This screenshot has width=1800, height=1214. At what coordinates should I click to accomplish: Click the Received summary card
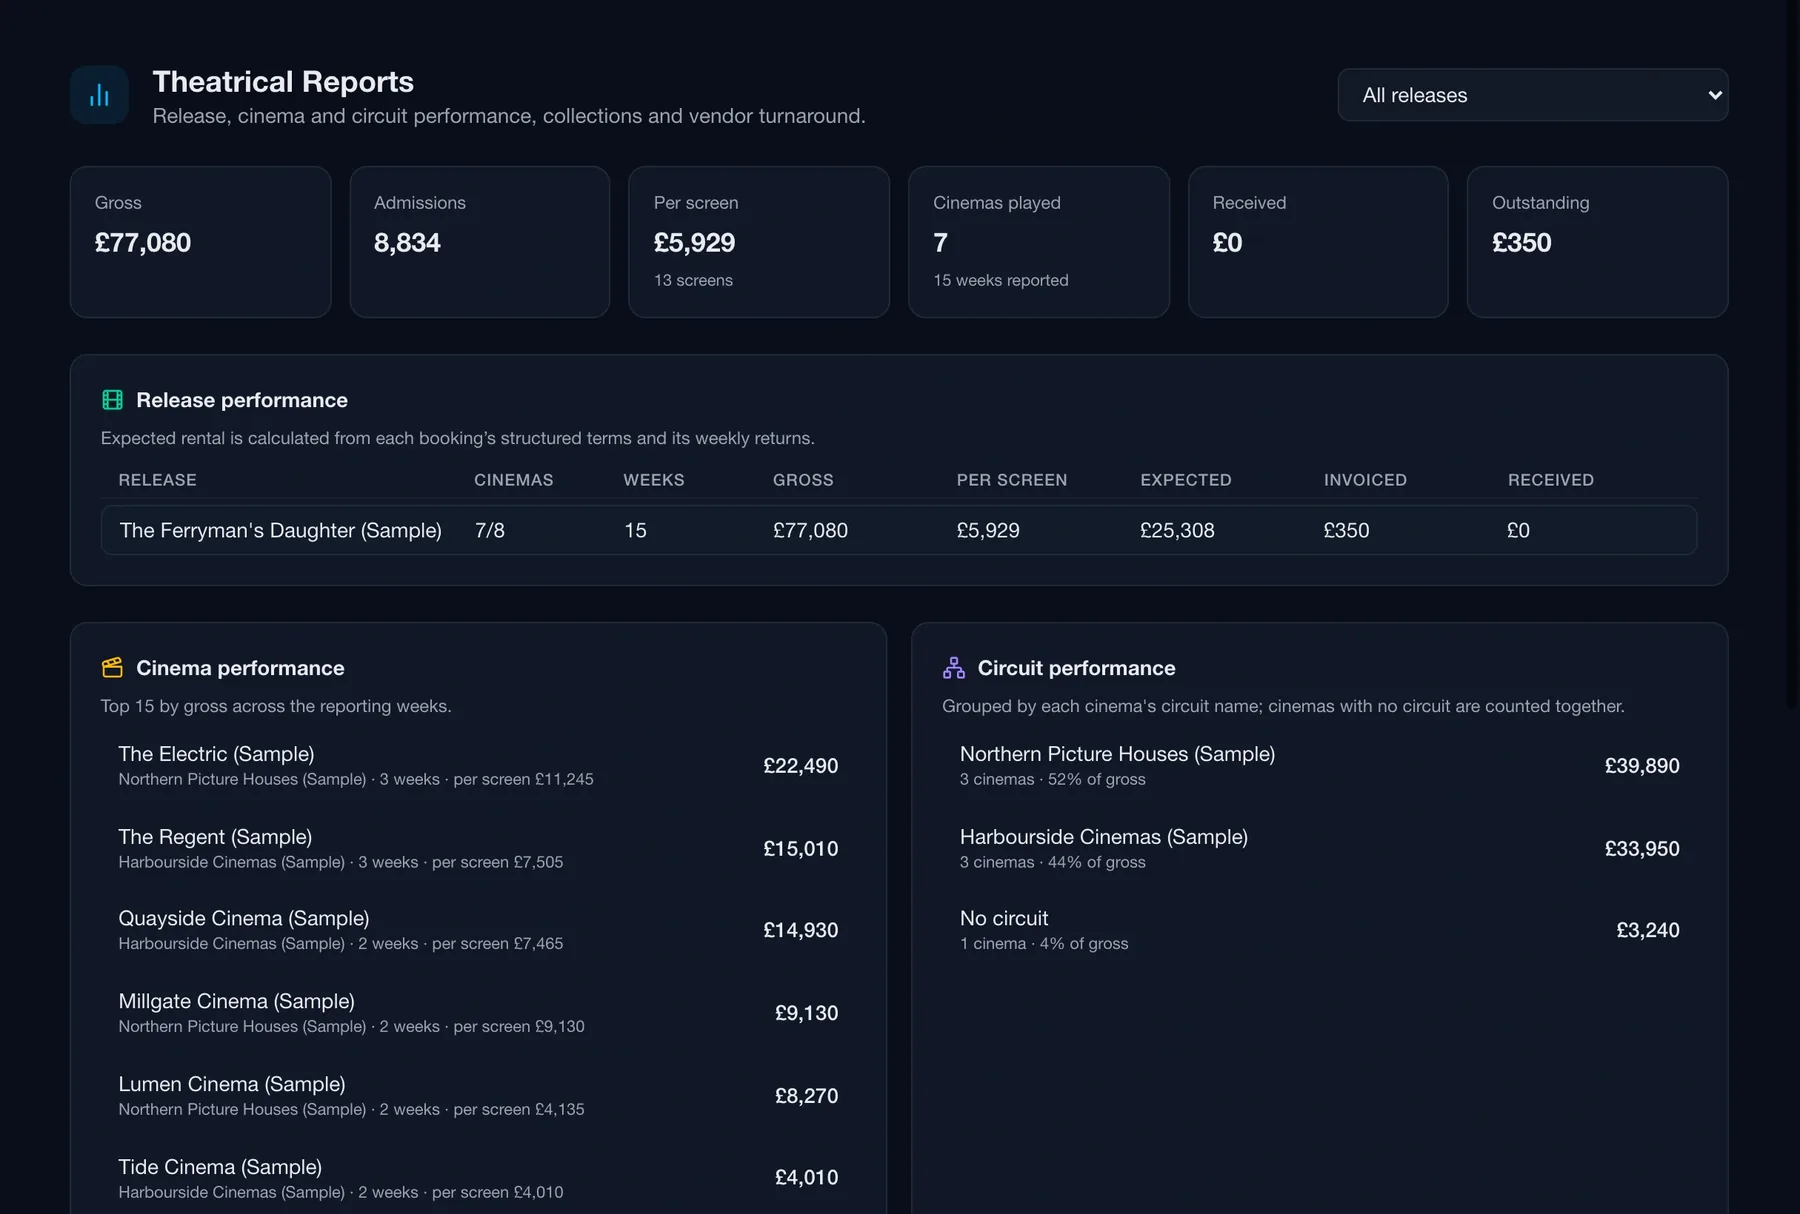point(1318,242)
